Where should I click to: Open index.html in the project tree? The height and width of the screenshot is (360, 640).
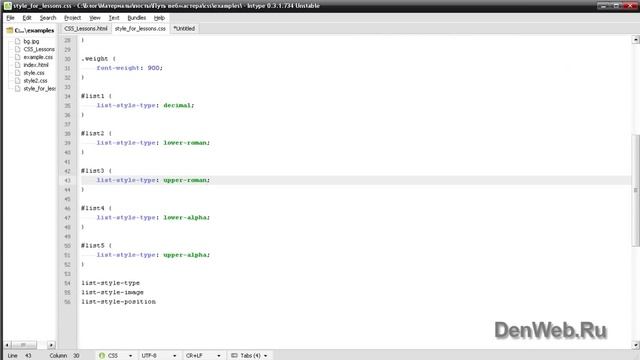[36, 65]
